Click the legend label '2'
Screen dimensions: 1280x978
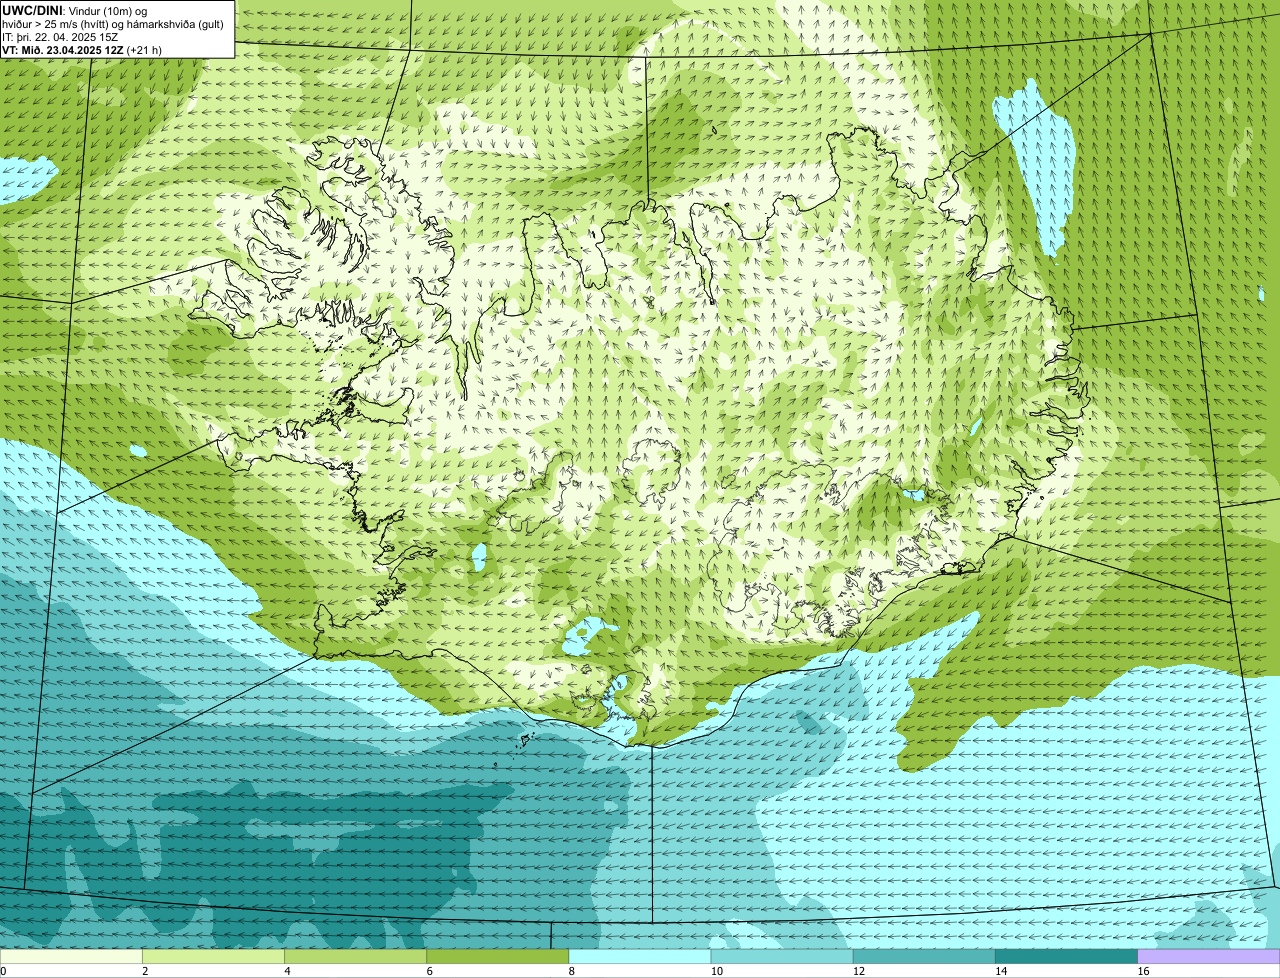click(145, 971)
